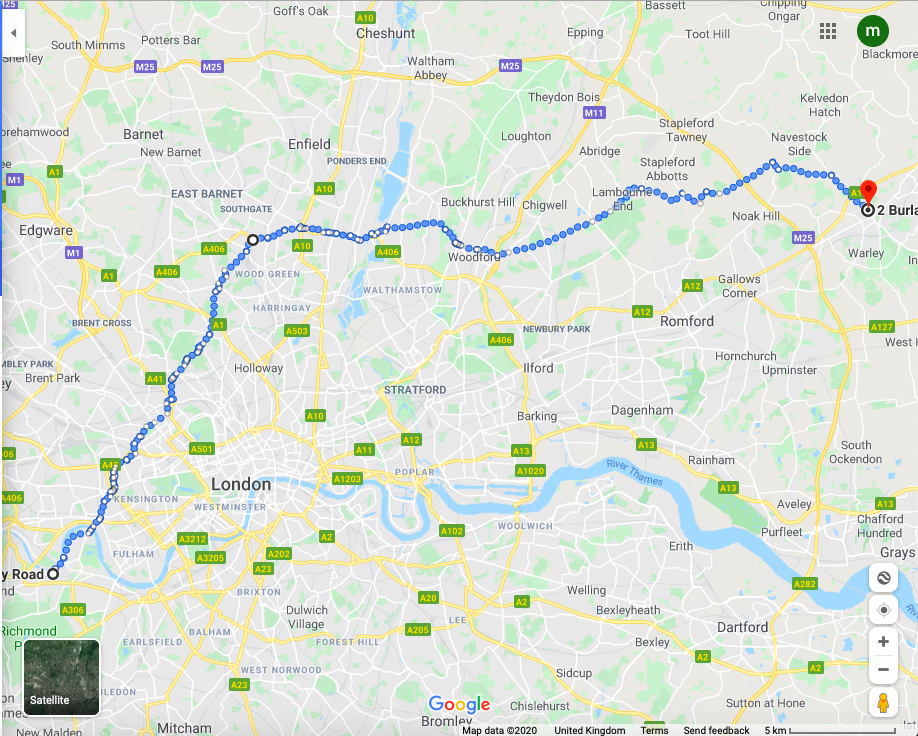Open the Google apps grid
This screenshot has height=736, width=918.
tap(828, 31)
